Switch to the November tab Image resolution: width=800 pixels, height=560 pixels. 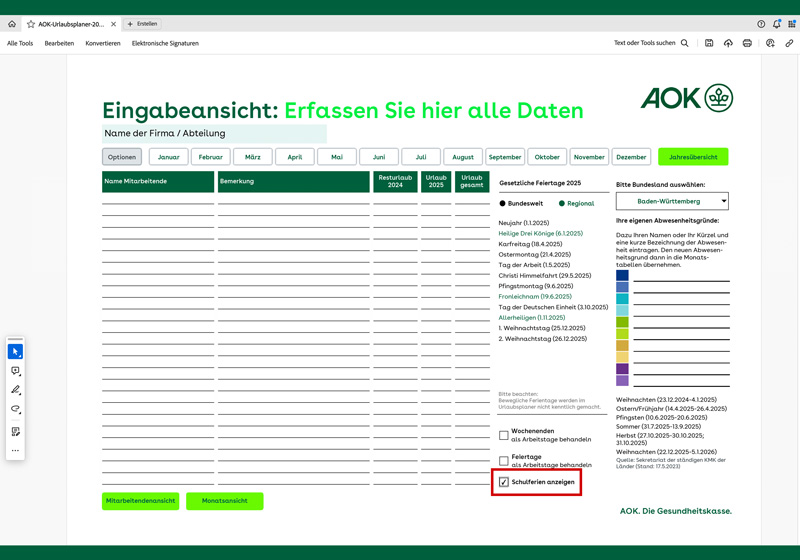(x=589, y=157)
